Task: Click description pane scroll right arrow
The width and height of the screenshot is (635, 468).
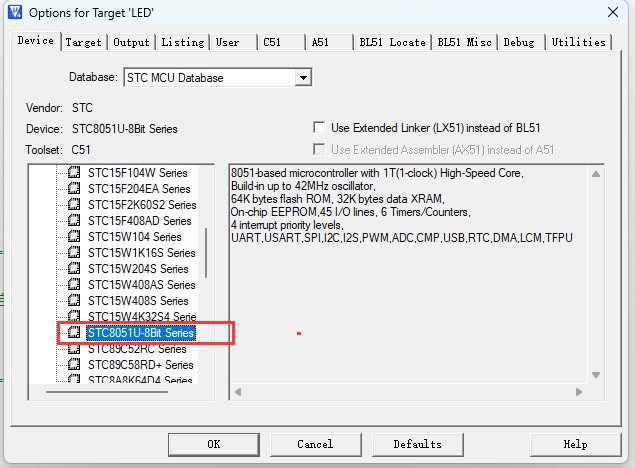Action: [x=579, y=392]
